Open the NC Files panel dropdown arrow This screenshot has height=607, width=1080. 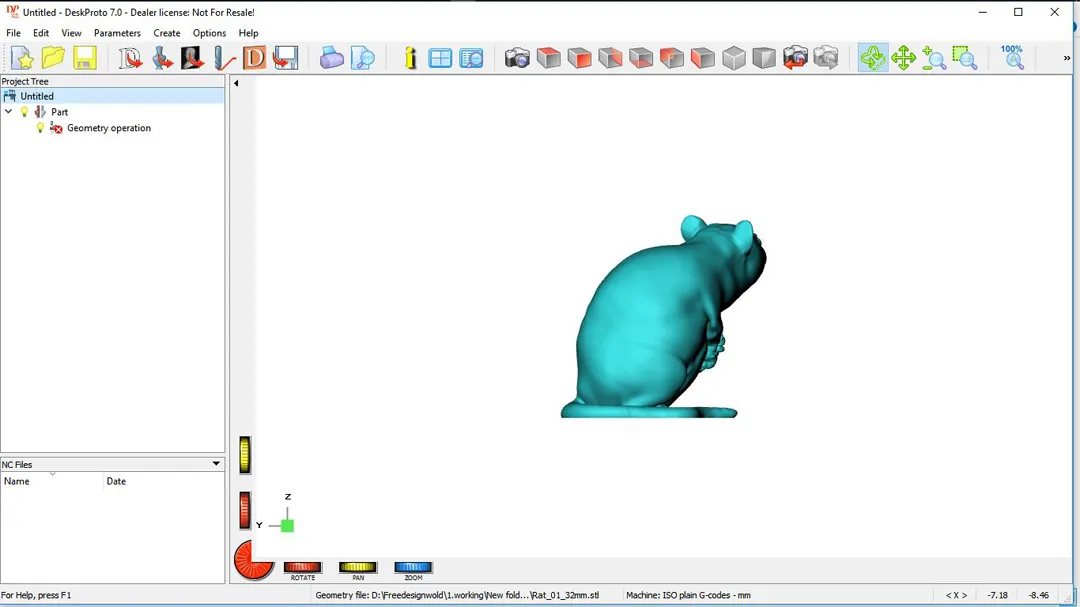point(216,464)
